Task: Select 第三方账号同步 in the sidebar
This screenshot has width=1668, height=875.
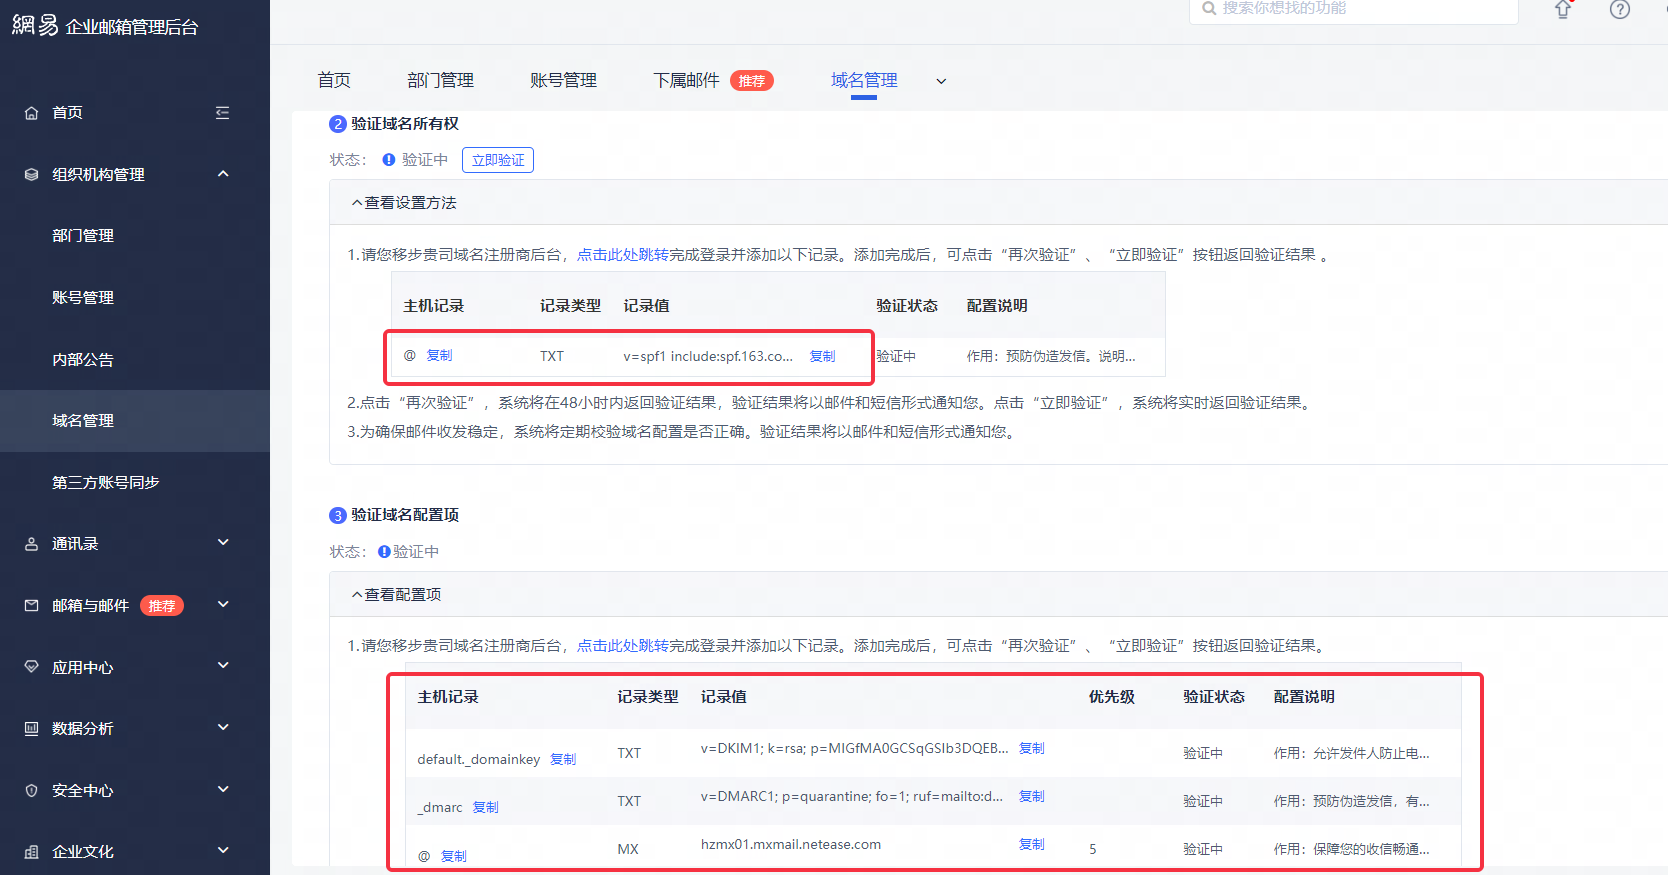Action: click(x=106, y=483)
